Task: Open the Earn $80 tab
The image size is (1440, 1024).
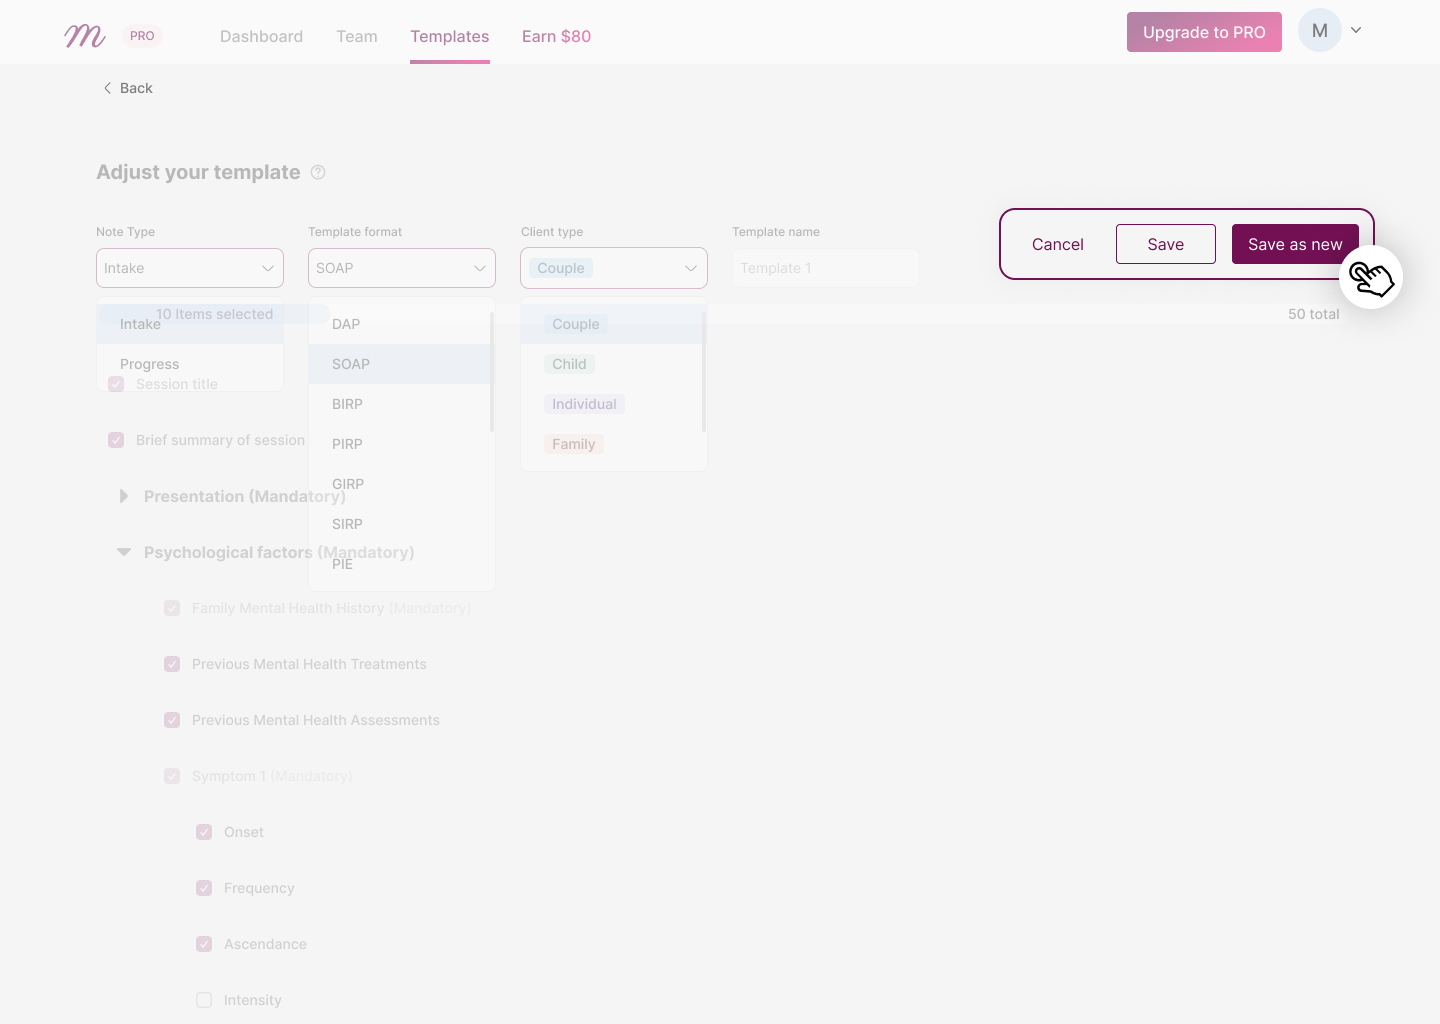Action: [556, 36]
